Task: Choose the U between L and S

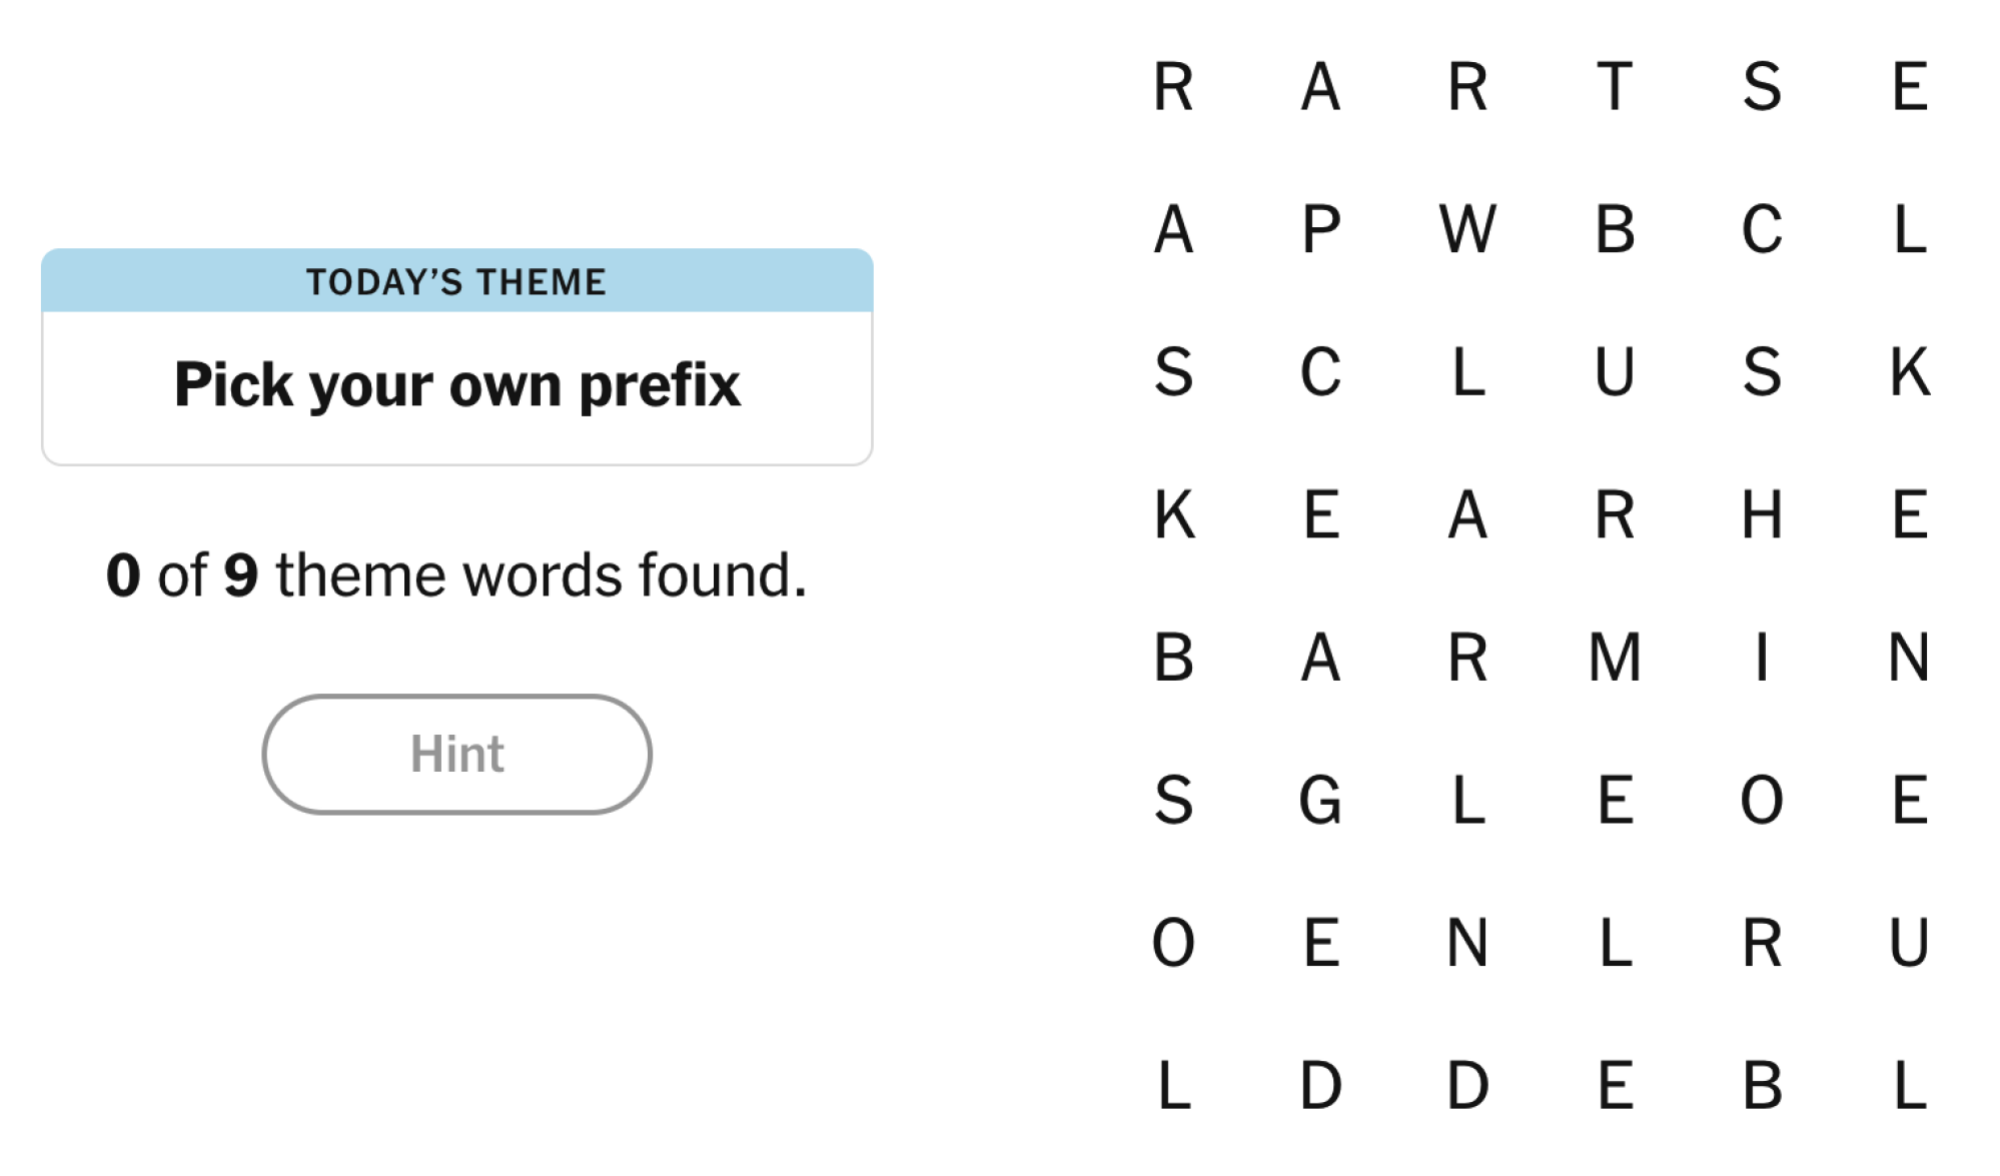Action: (x=1614, y=372)
